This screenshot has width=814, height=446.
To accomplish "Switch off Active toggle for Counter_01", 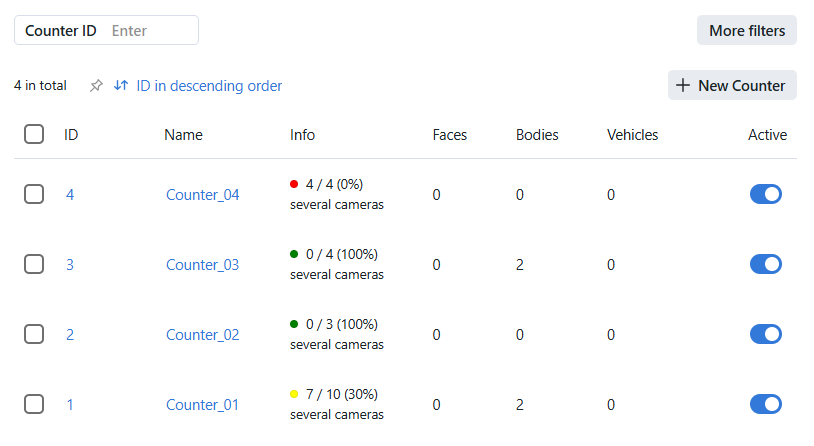I will point(765,404).
